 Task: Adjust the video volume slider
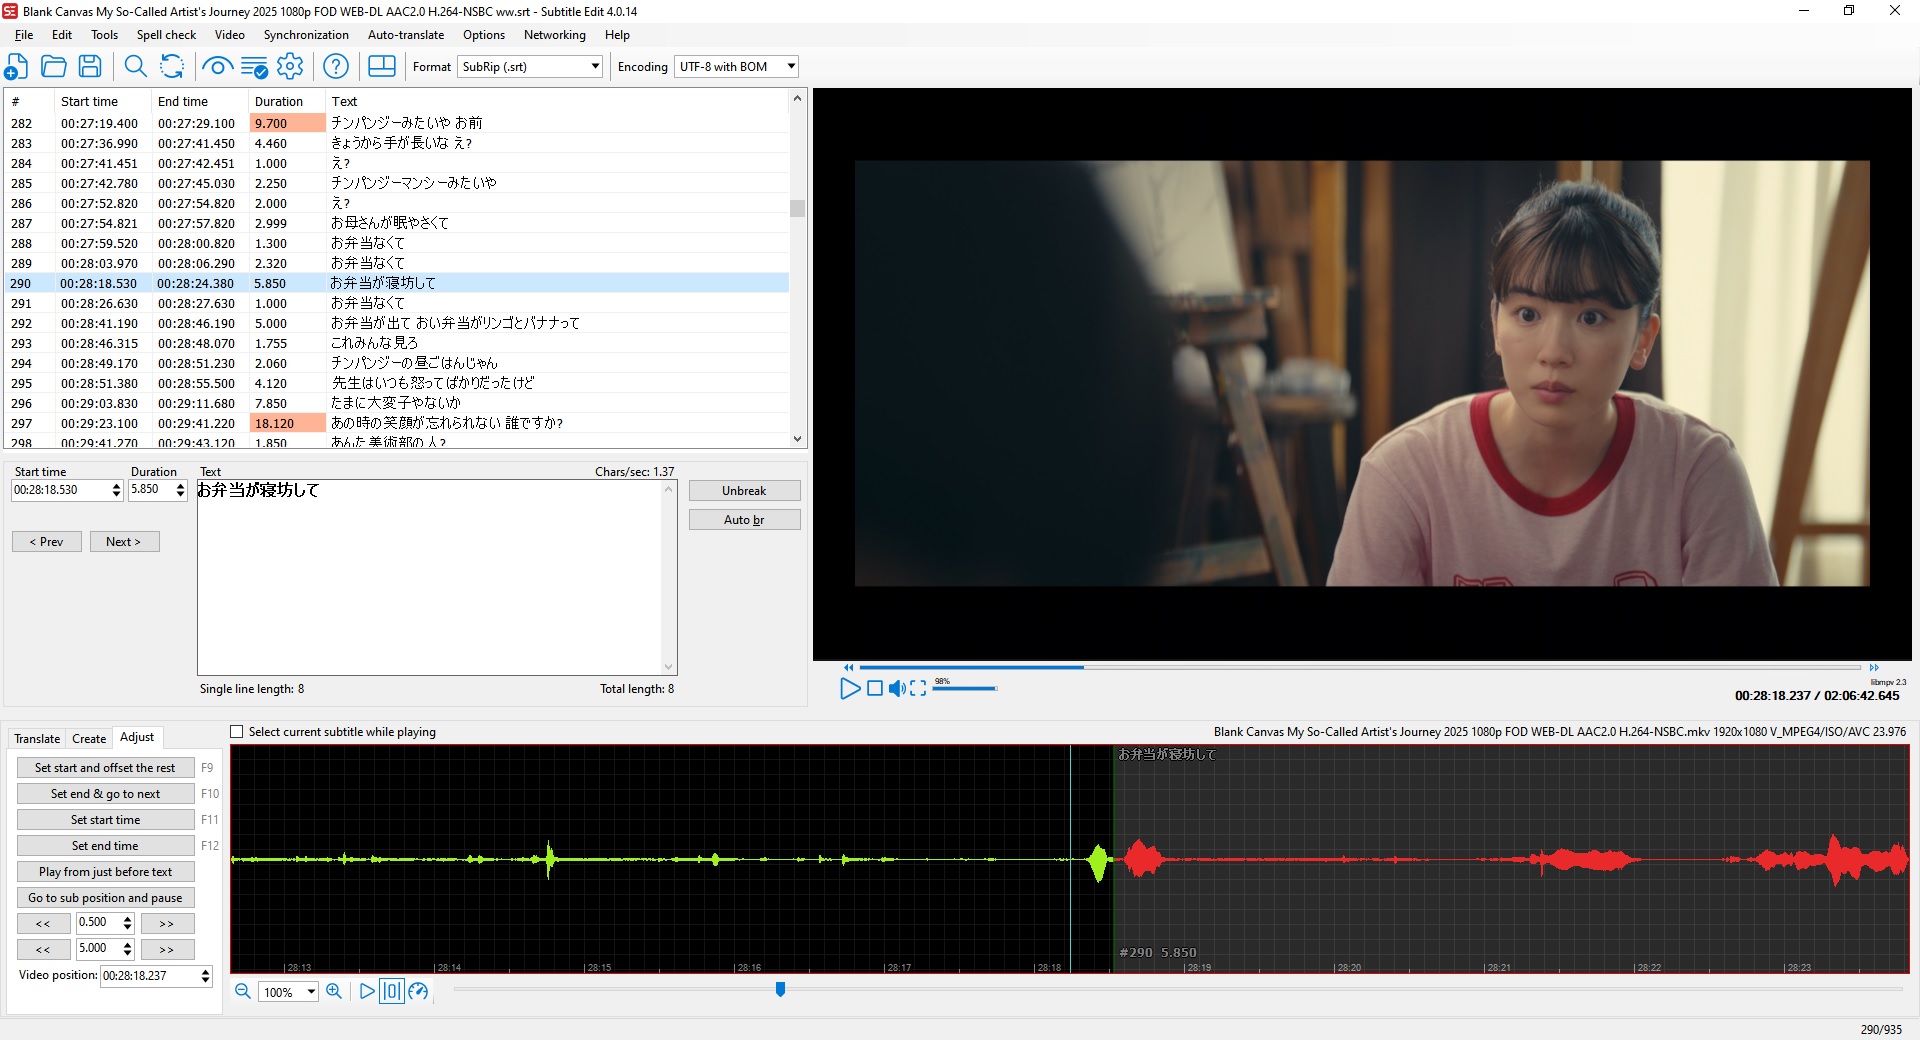pyautogui.click(x=966, y=688)
